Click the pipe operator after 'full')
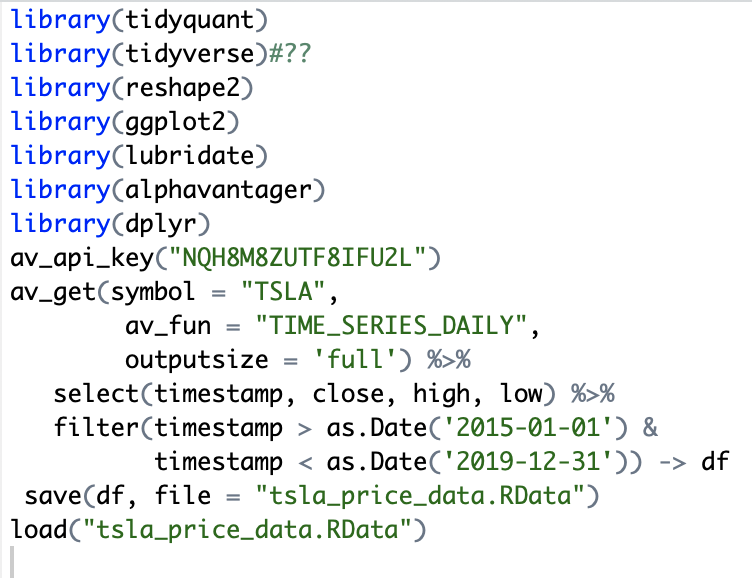The image size is (752, 578). (x=449, y=359)
